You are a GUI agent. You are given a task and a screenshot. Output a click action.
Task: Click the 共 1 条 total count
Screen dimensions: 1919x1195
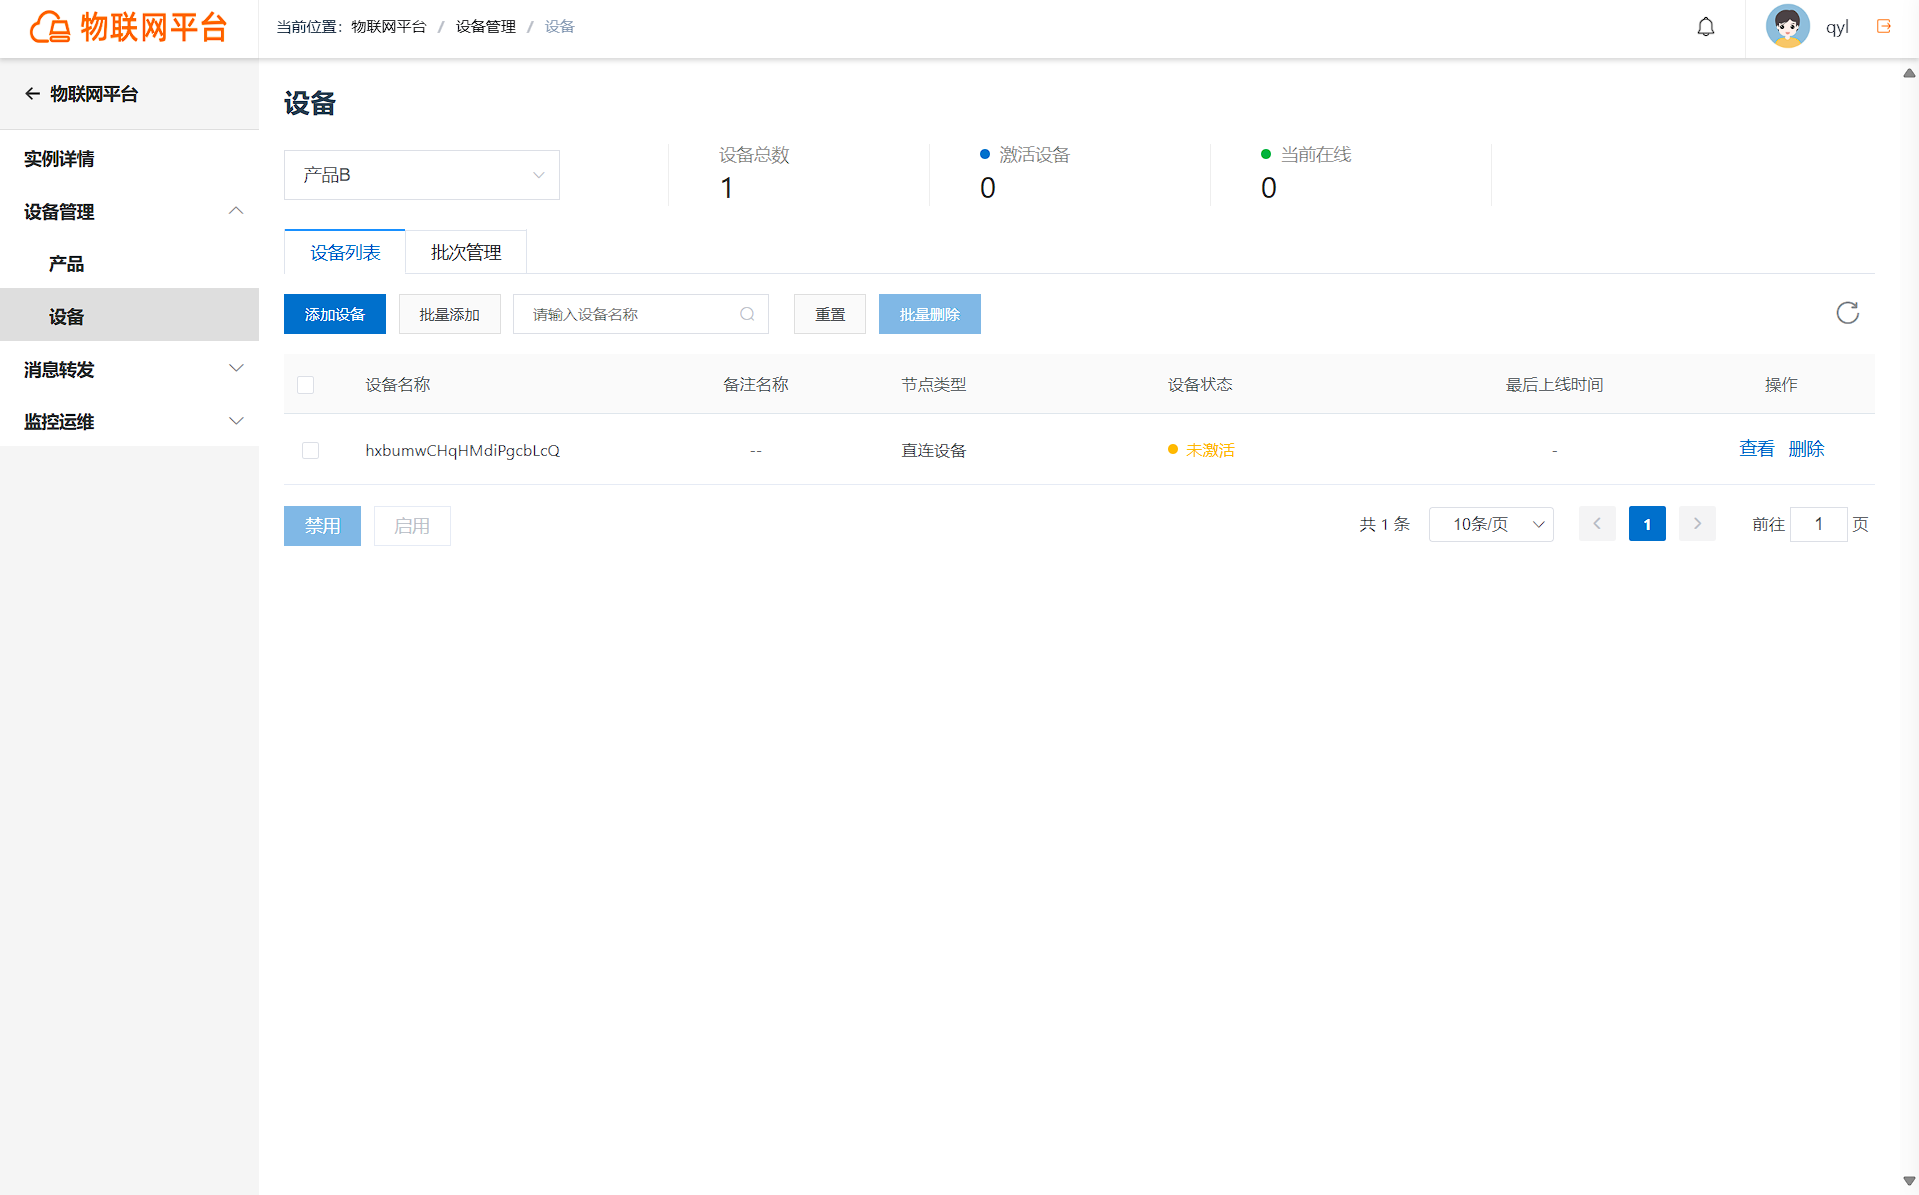[x=1385, y=524]
